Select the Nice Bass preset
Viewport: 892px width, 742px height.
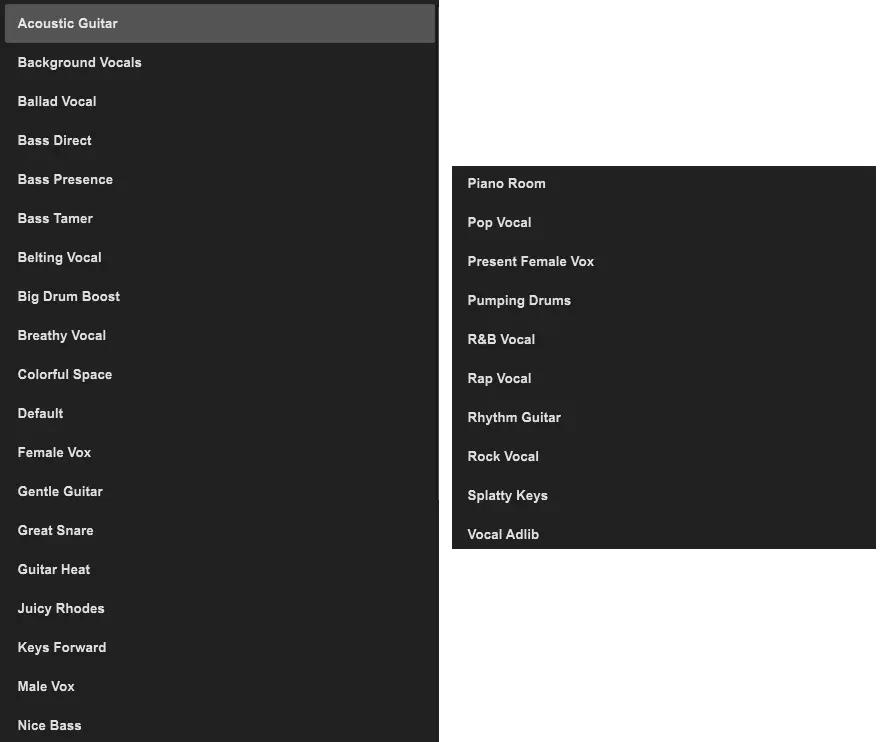49,725
